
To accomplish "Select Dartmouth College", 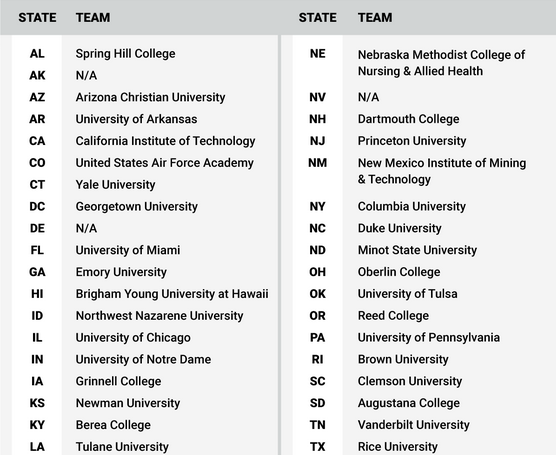I will (408, 119).
